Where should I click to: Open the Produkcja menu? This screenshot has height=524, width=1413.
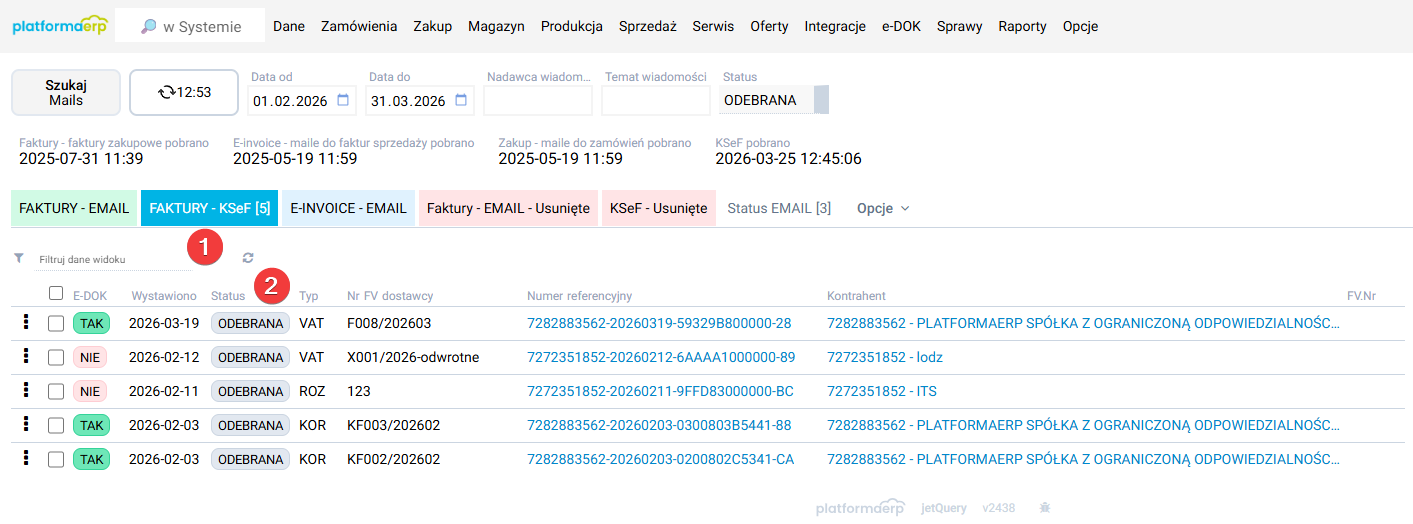click(572, 27)
